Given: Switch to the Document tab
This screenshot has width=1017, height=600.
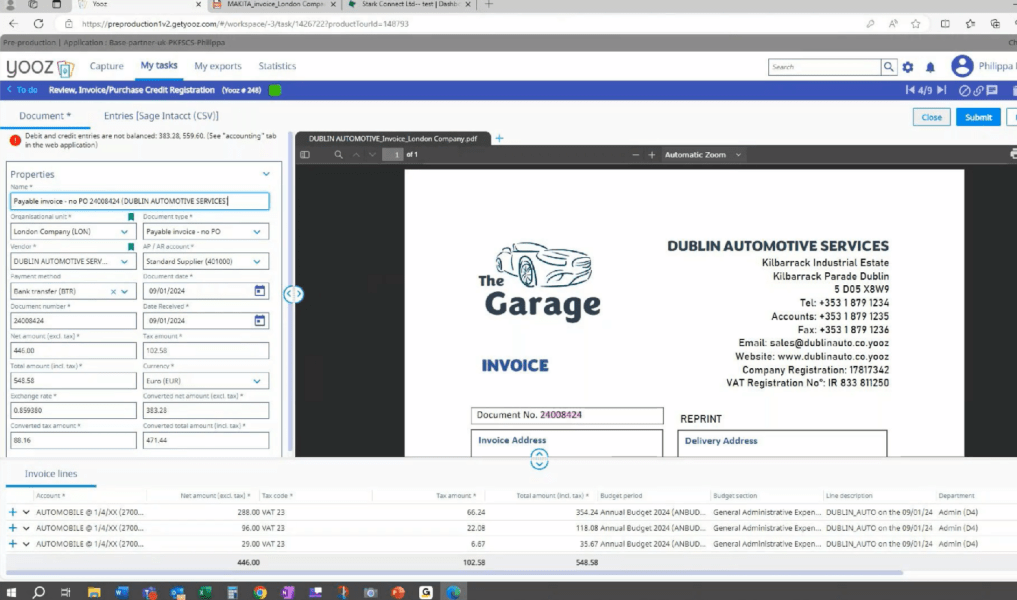Looking at the screenshot, I should 45,115.
